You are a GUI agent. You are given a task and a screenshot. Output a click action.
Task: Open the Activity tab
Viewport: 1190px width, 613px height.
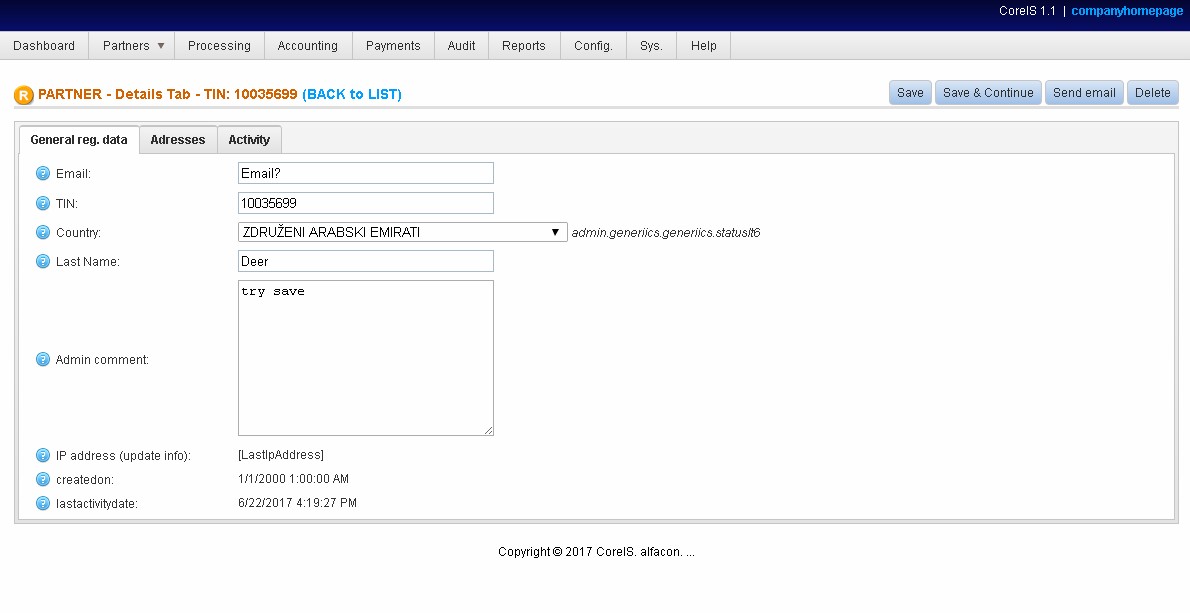[x=249, y=140]
